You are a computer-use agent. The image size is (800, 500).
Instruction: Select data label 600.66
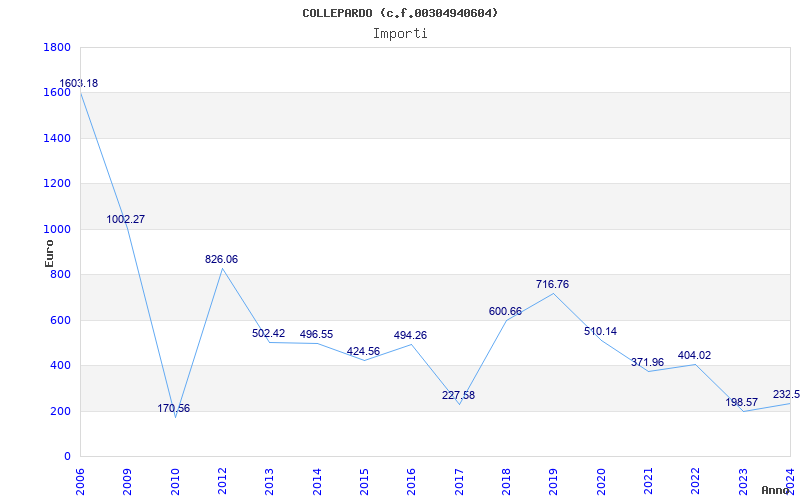click(x=505, y=311)
